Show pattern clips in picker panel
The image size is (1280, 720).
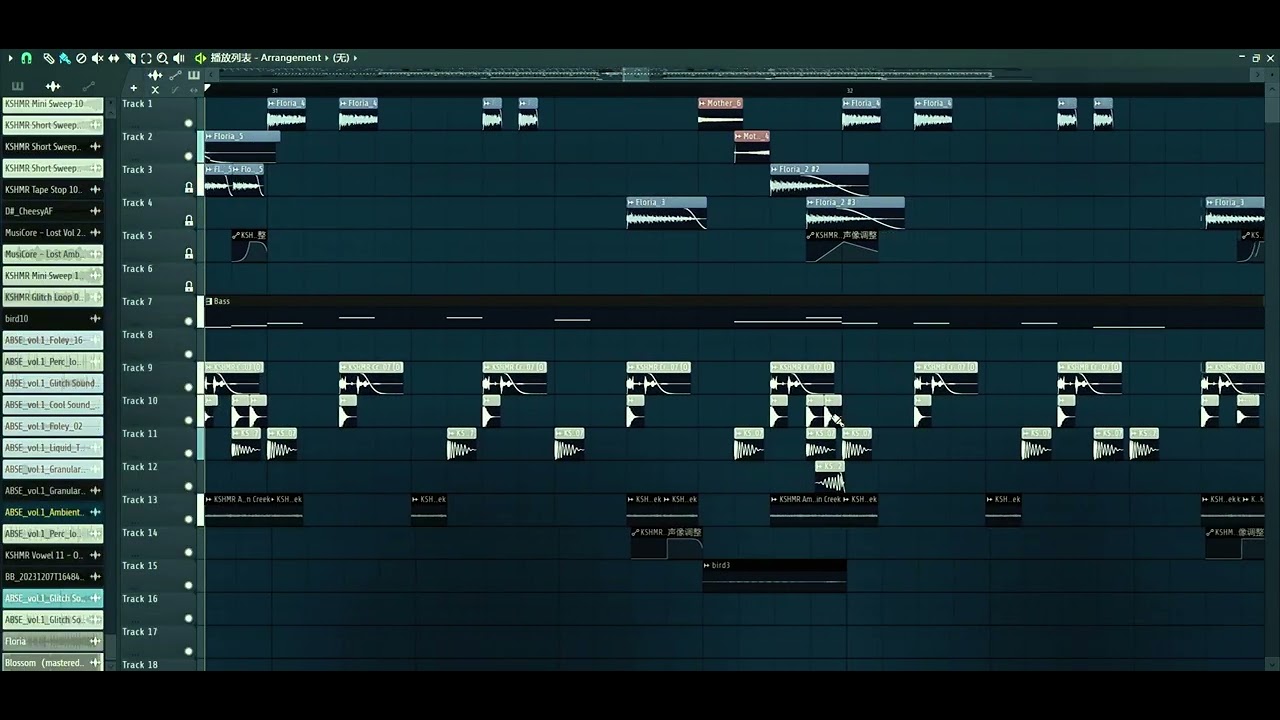pos(17,86)
